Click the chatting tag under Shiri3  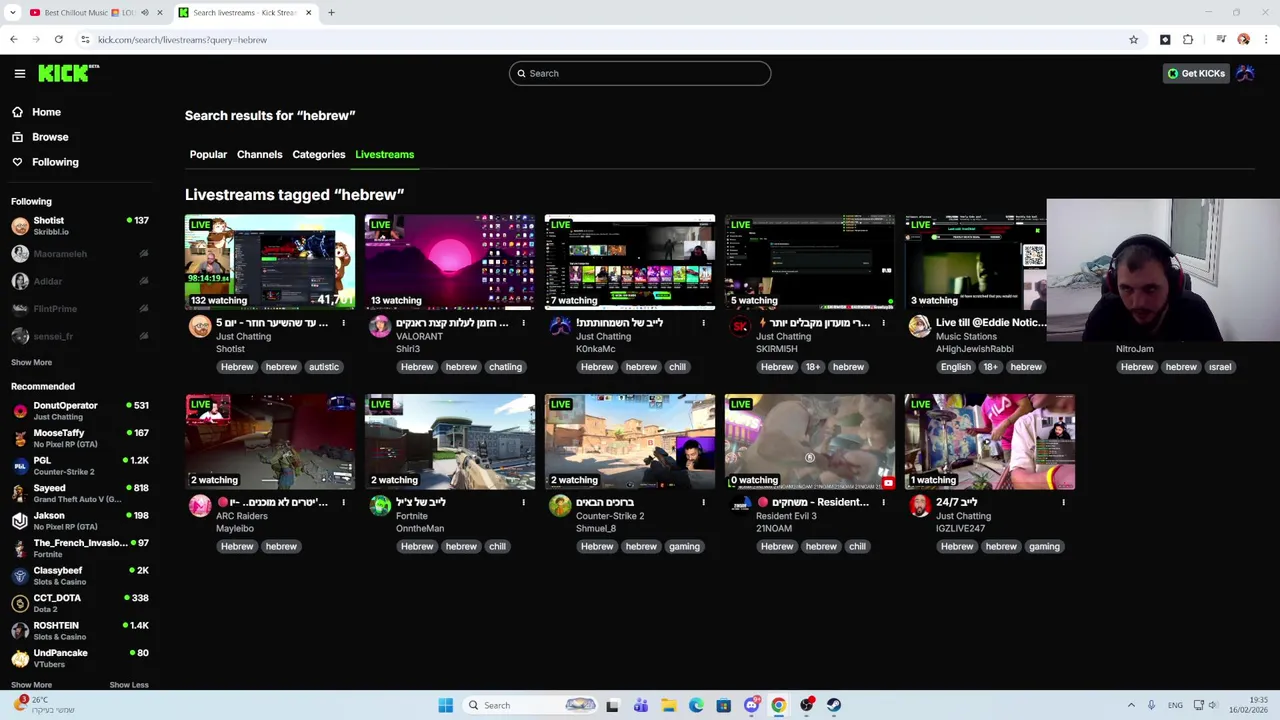505,367
